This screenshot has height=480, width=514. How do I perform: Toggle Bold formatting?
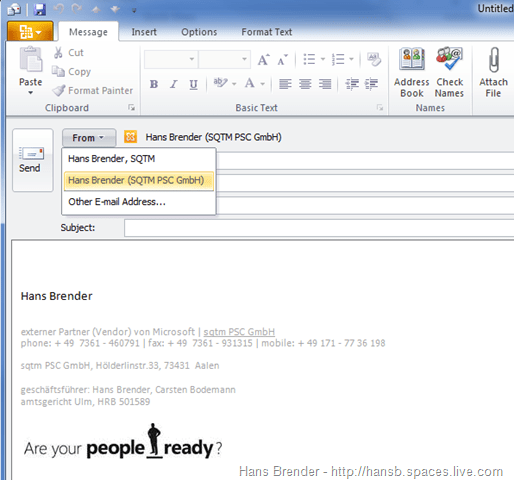(x=154, y=84)
